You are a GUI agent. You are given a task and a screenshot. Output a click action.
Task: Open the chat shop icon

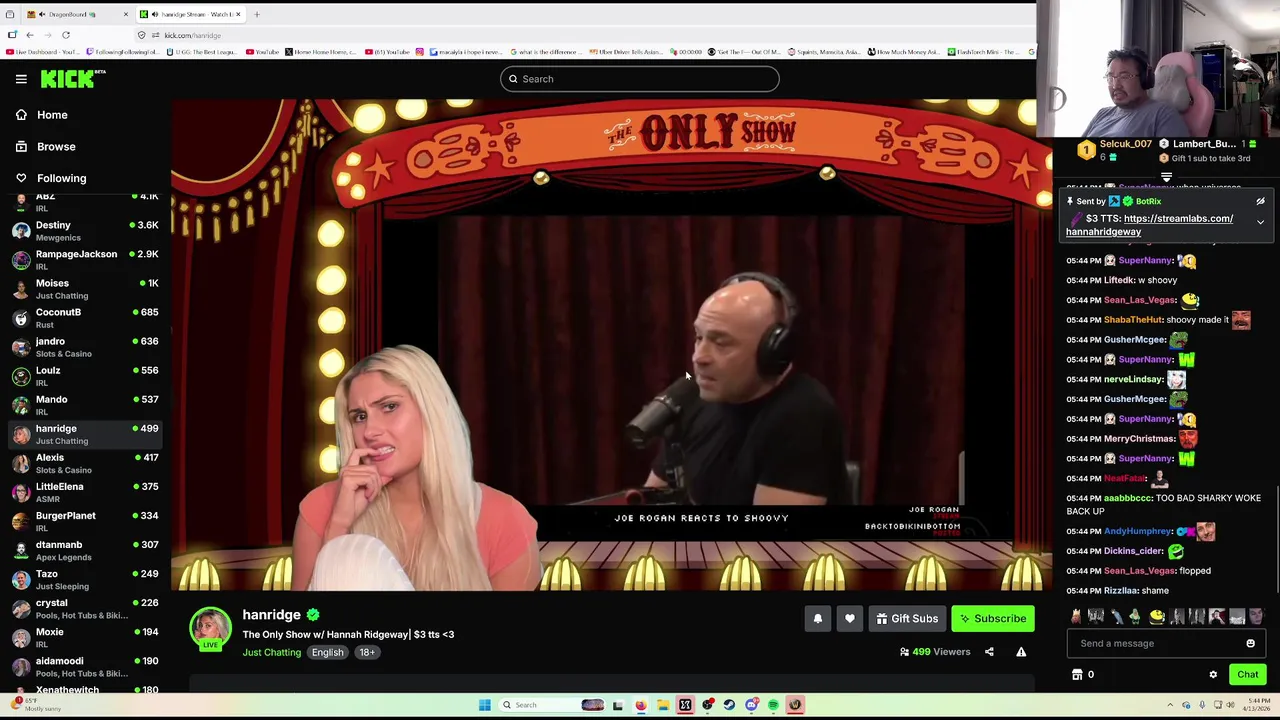1077,675
